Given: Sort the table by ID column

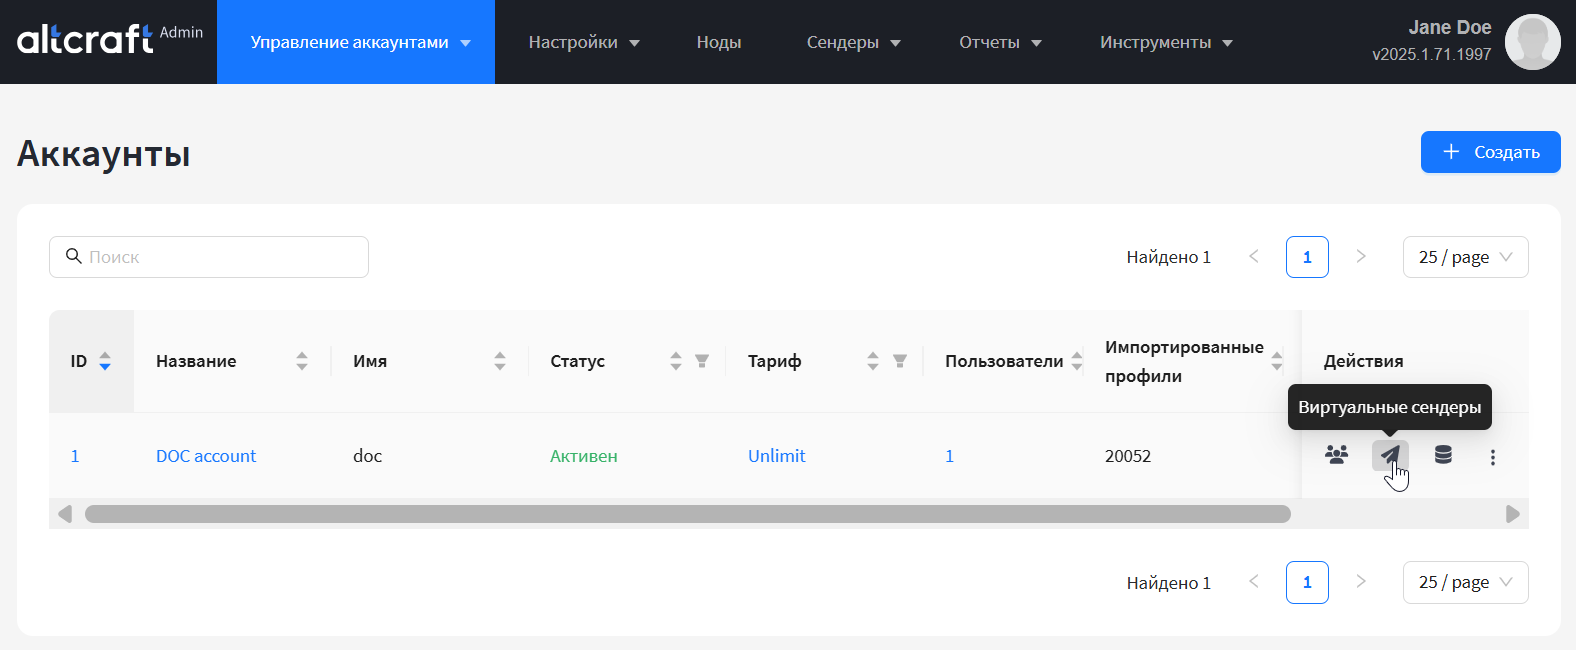Looking at the screenshot, I should click(x=105, y=361).
